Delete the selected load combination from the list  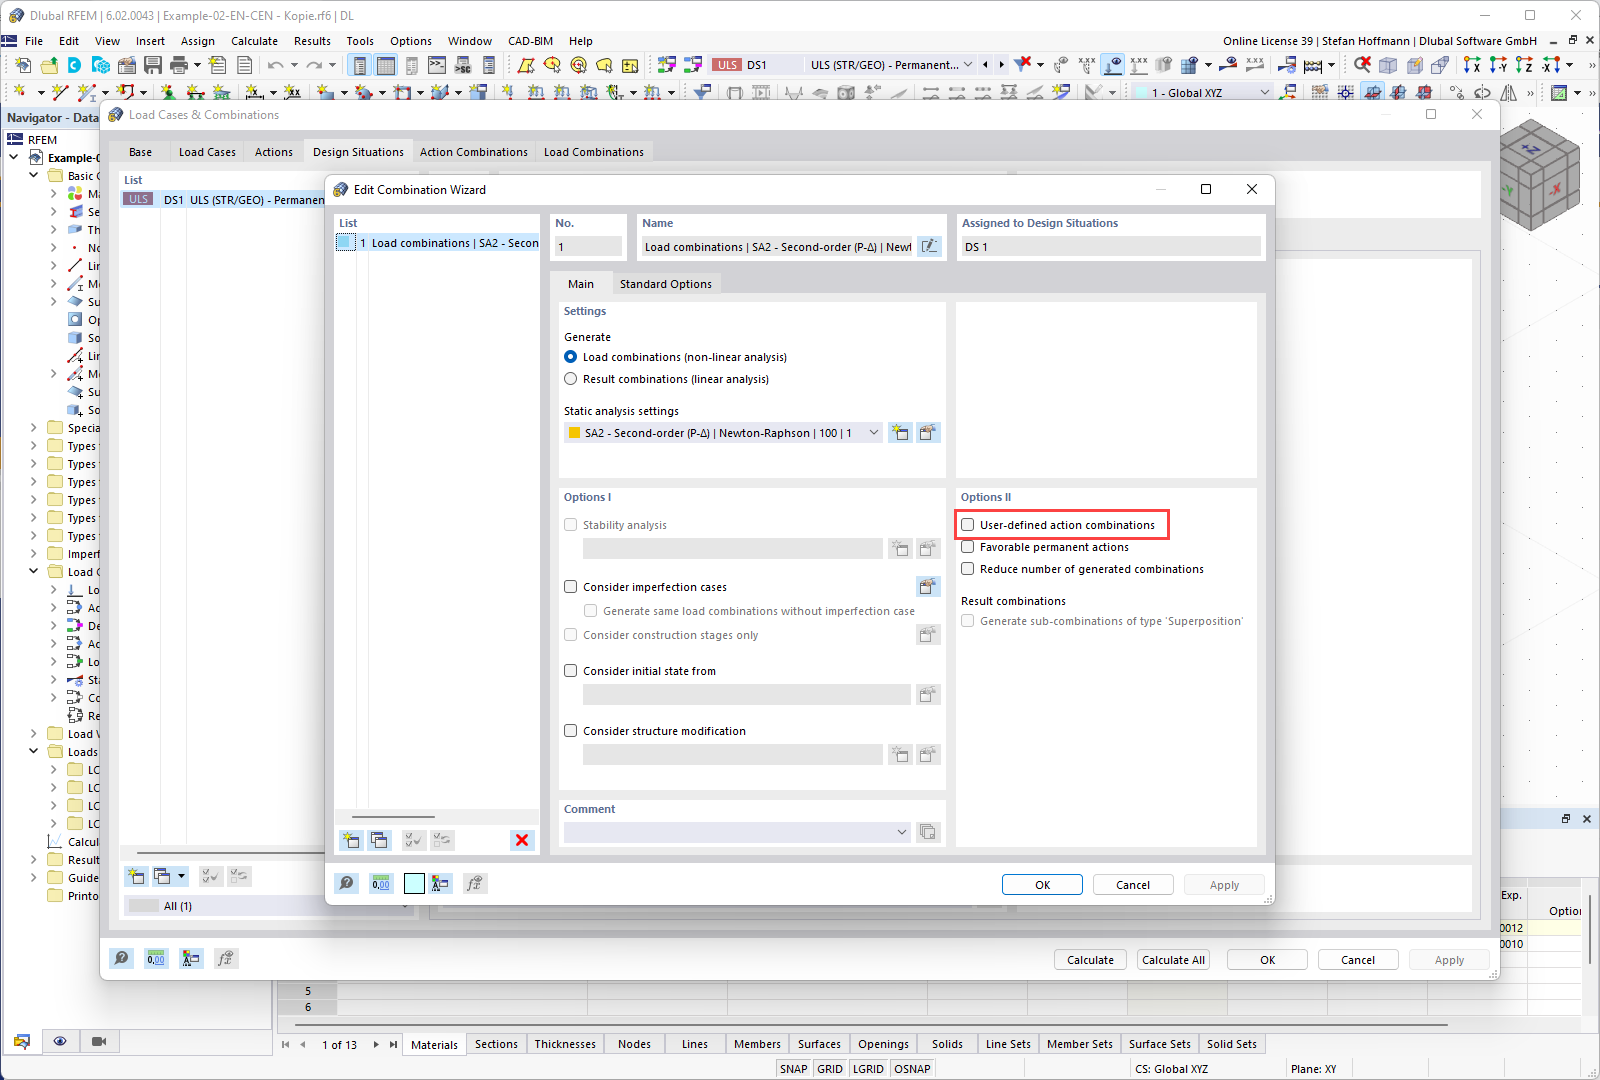(521, 840)
